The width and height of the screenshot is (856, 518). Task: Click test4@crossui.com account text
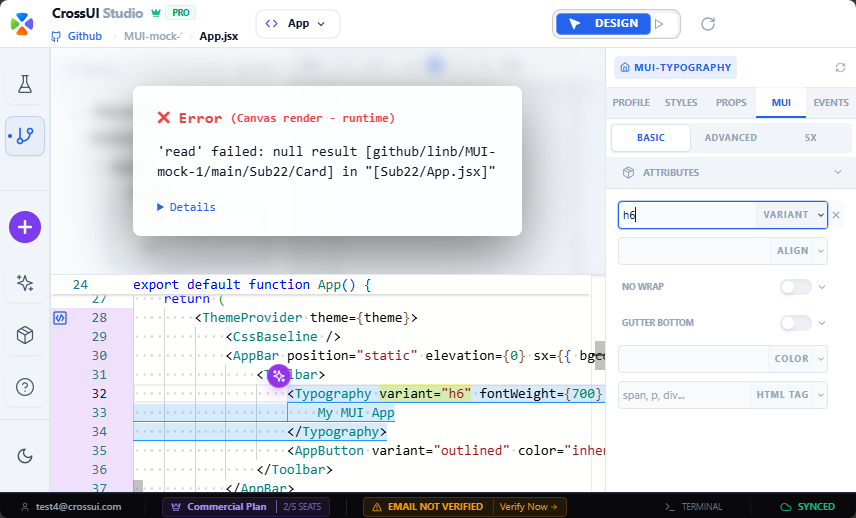(79, 507)
